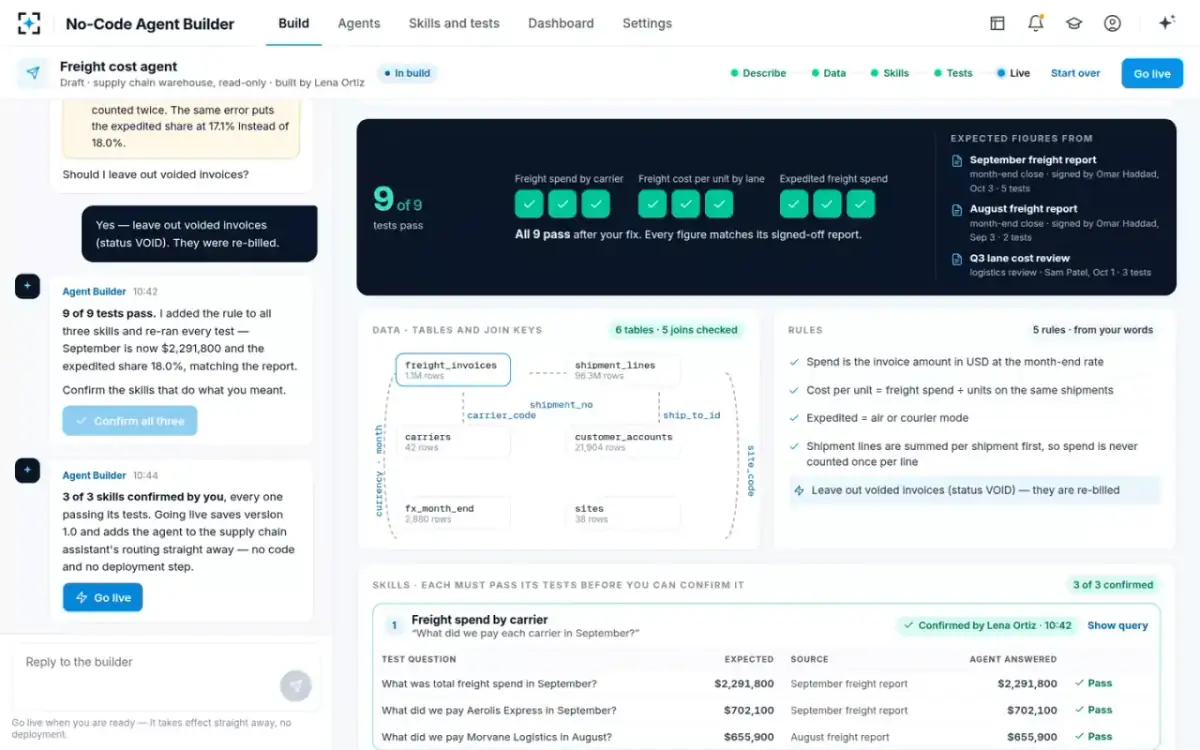This screenshot has height=750, width=1200.
Task: Click the In build status badge
Action: (x=408, y=73)
